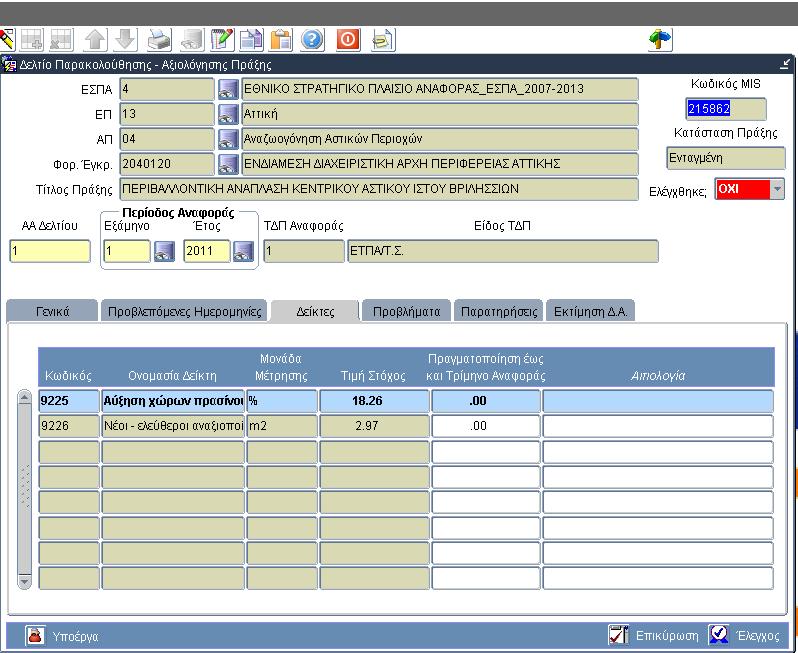798x653 pixels.
Task: Open the lookup list for ΑΠ field
Action: tap(228, 139)
